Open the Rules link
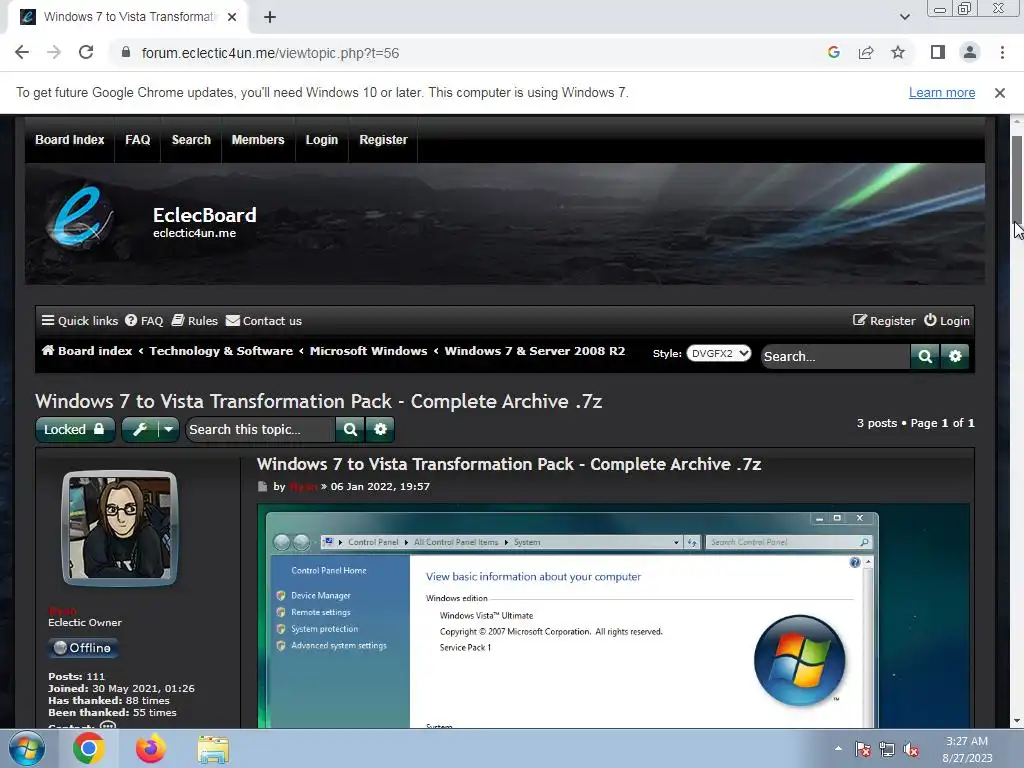The image size is (1024, 768). 195,321
